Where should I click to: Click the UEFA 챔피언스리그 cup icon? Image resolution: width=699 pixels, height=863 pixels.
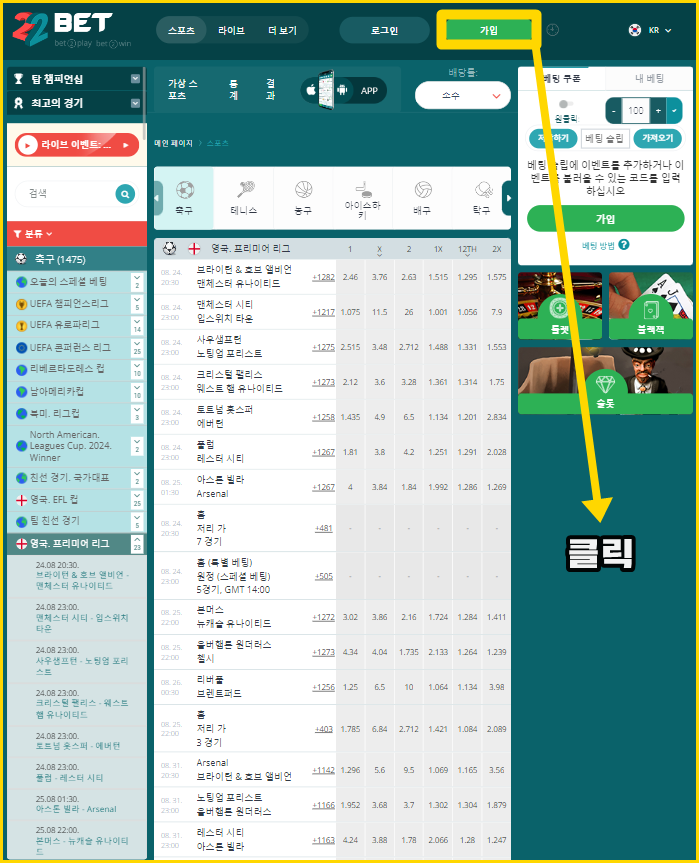[x=21, y=304]
